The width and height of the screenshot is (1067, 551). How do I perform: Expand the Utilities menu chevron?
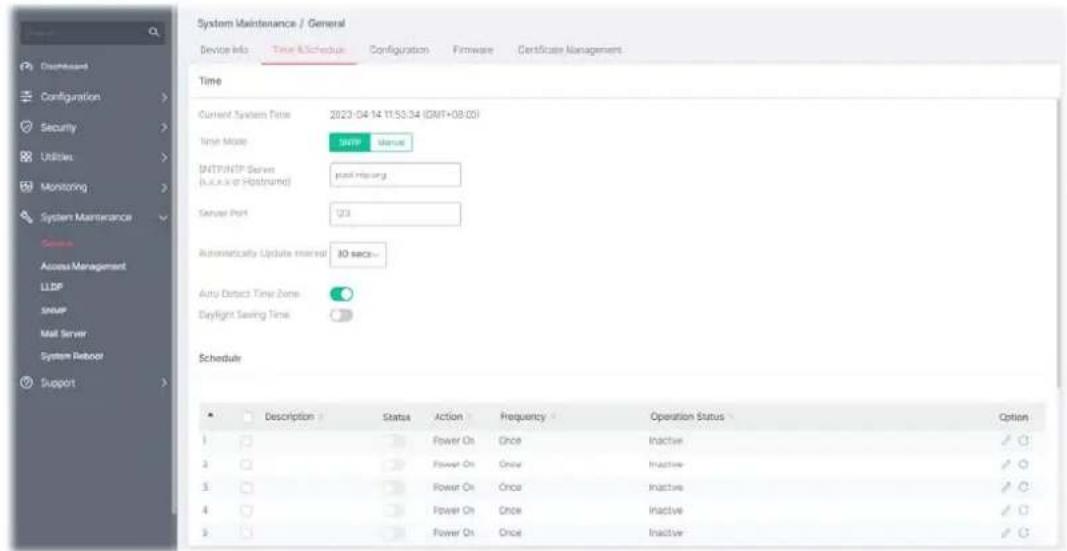coord(164,157)
